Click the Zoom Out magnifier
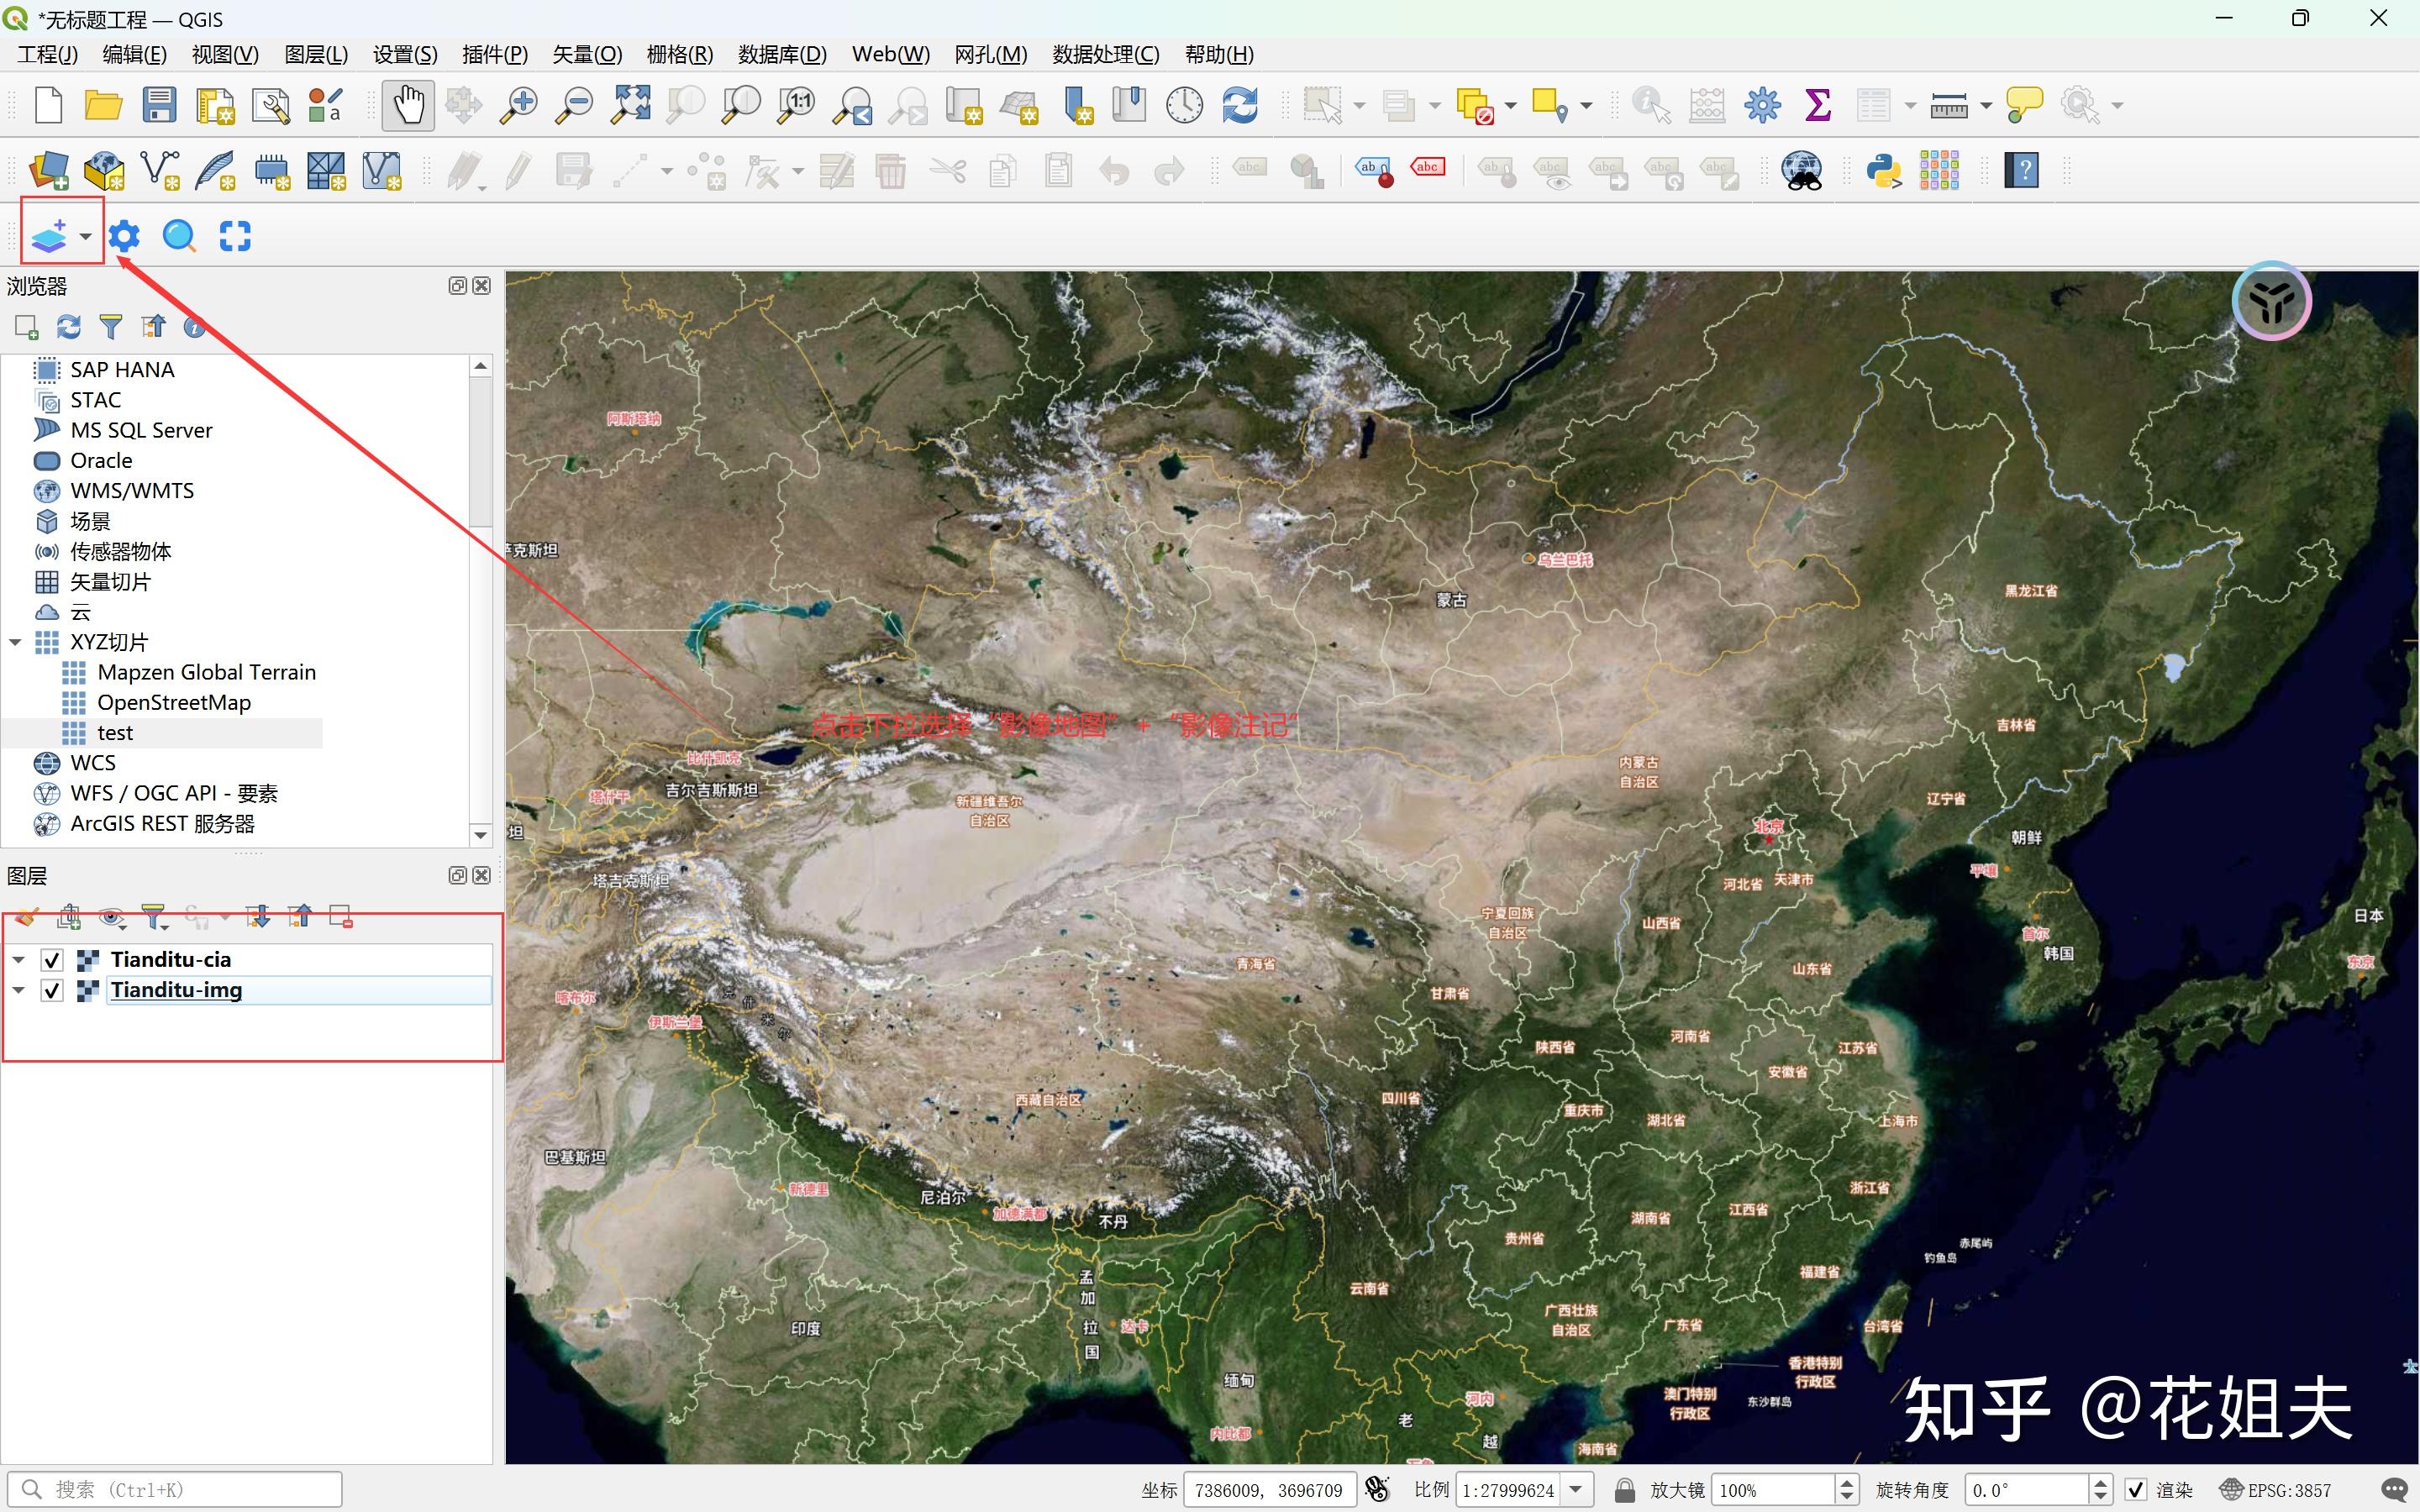This screenshot has width=2420, height=1512. (x=575, y=105)
